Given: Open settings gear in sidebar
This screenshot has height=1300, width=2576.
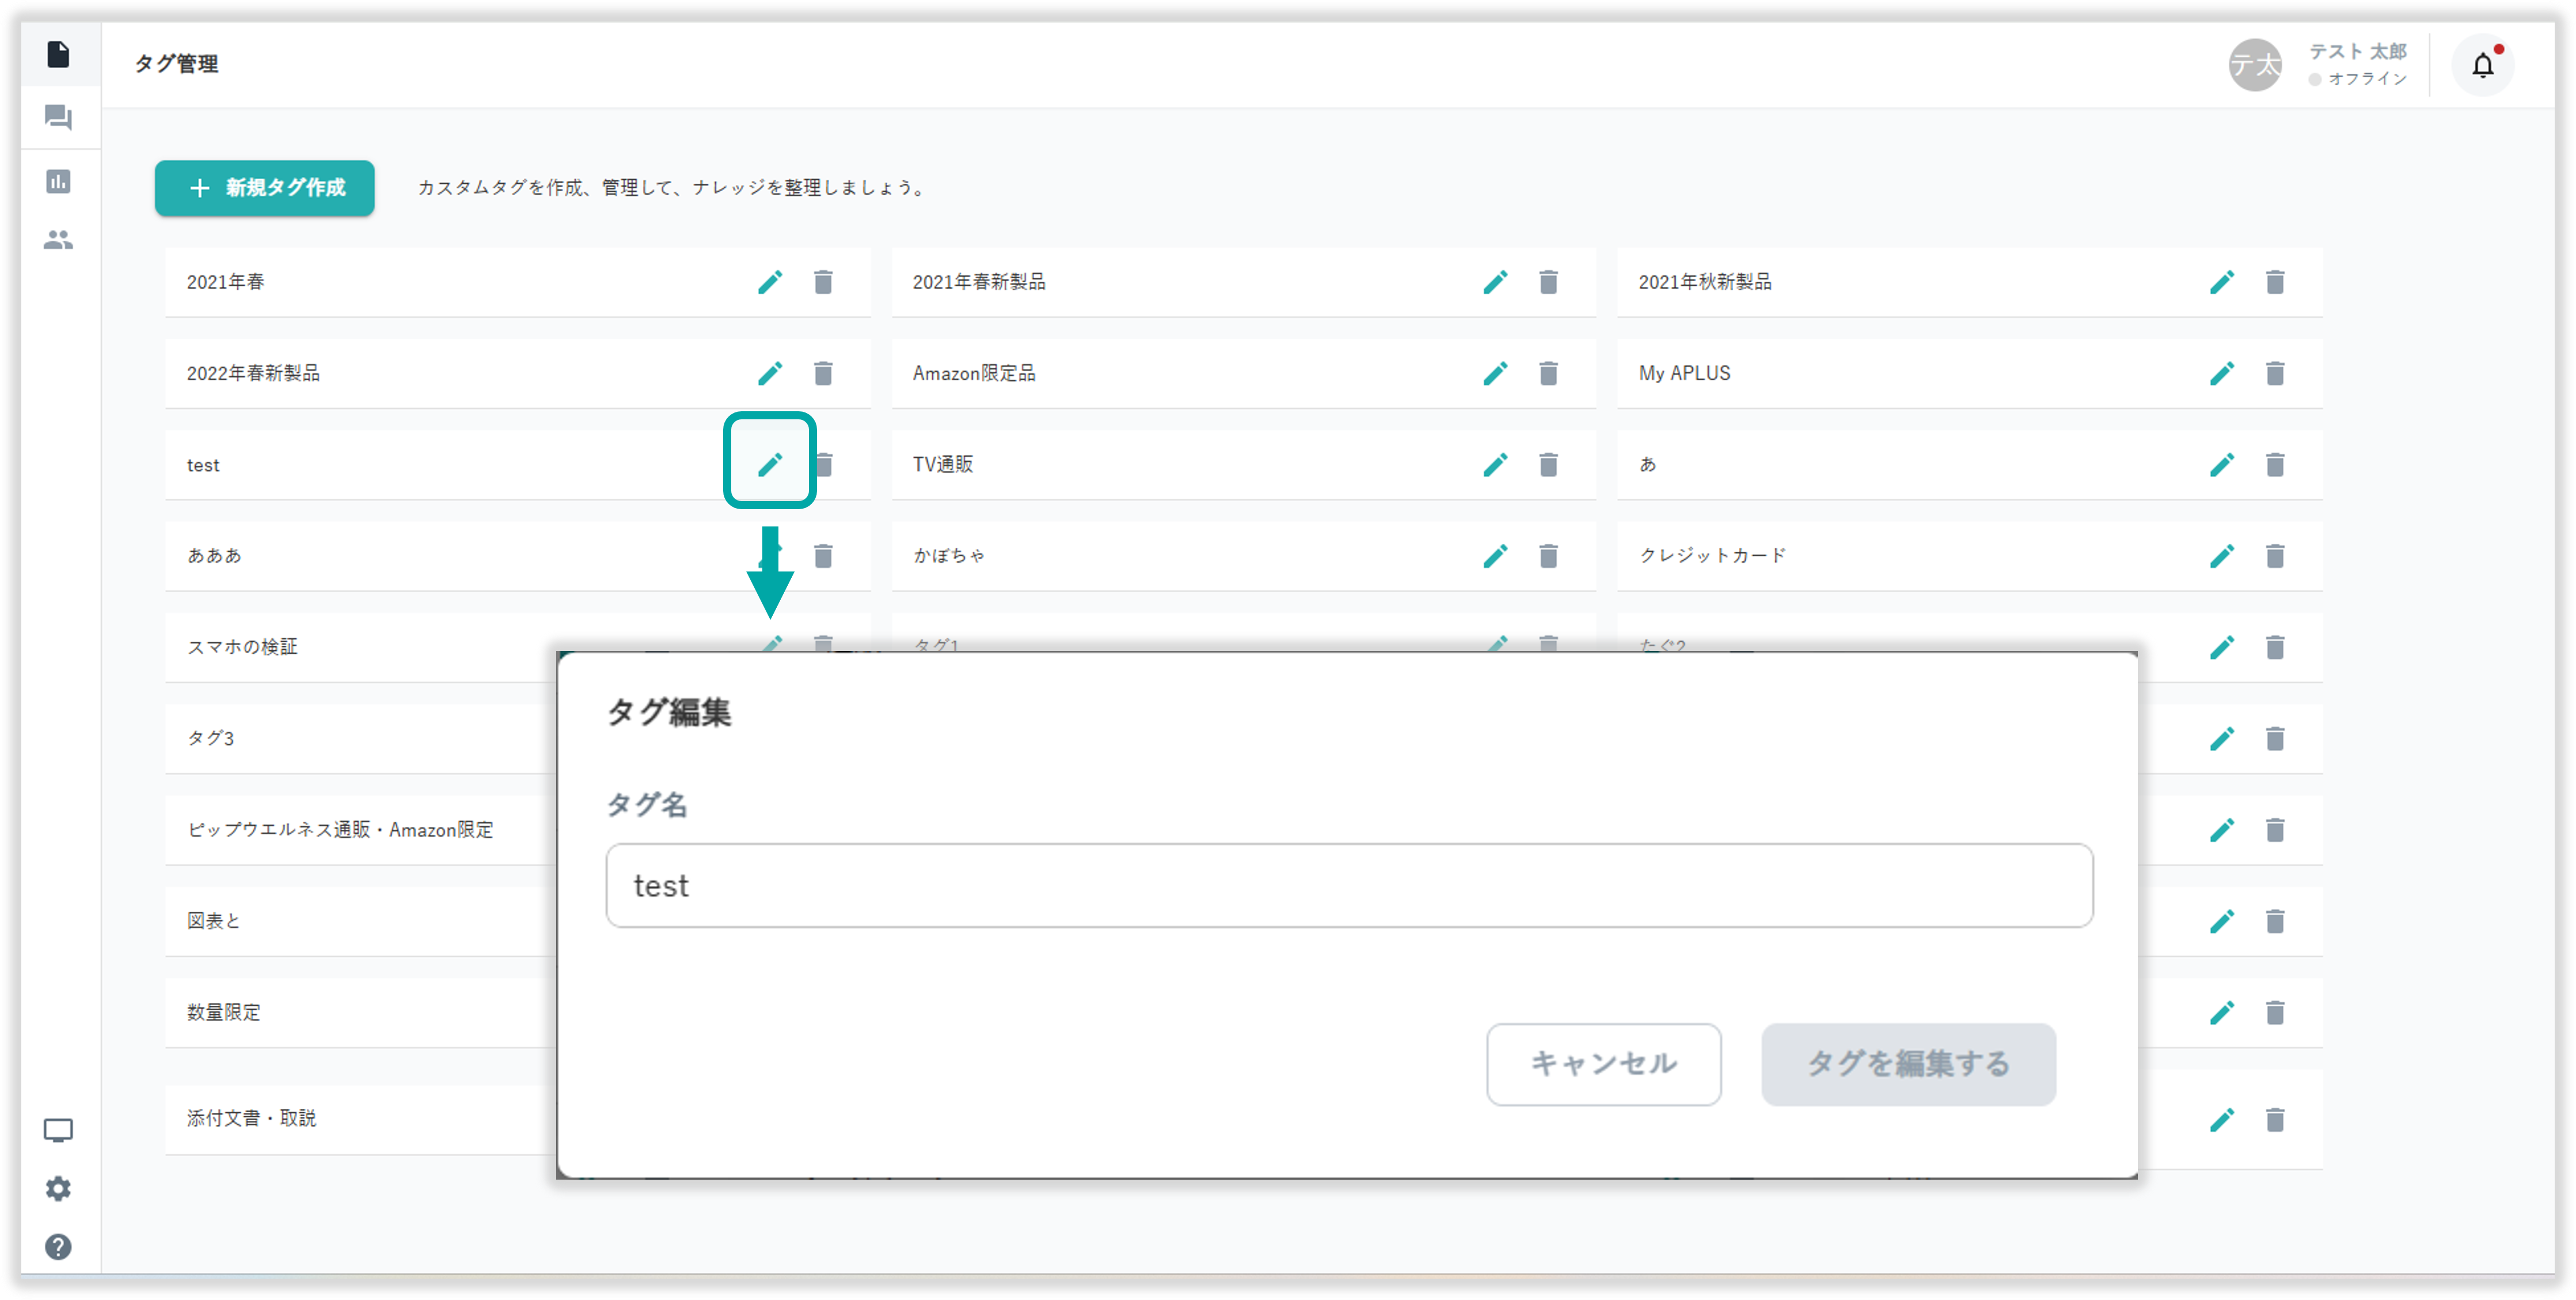Looking at the screenshot, I should tap(58, 1188).
